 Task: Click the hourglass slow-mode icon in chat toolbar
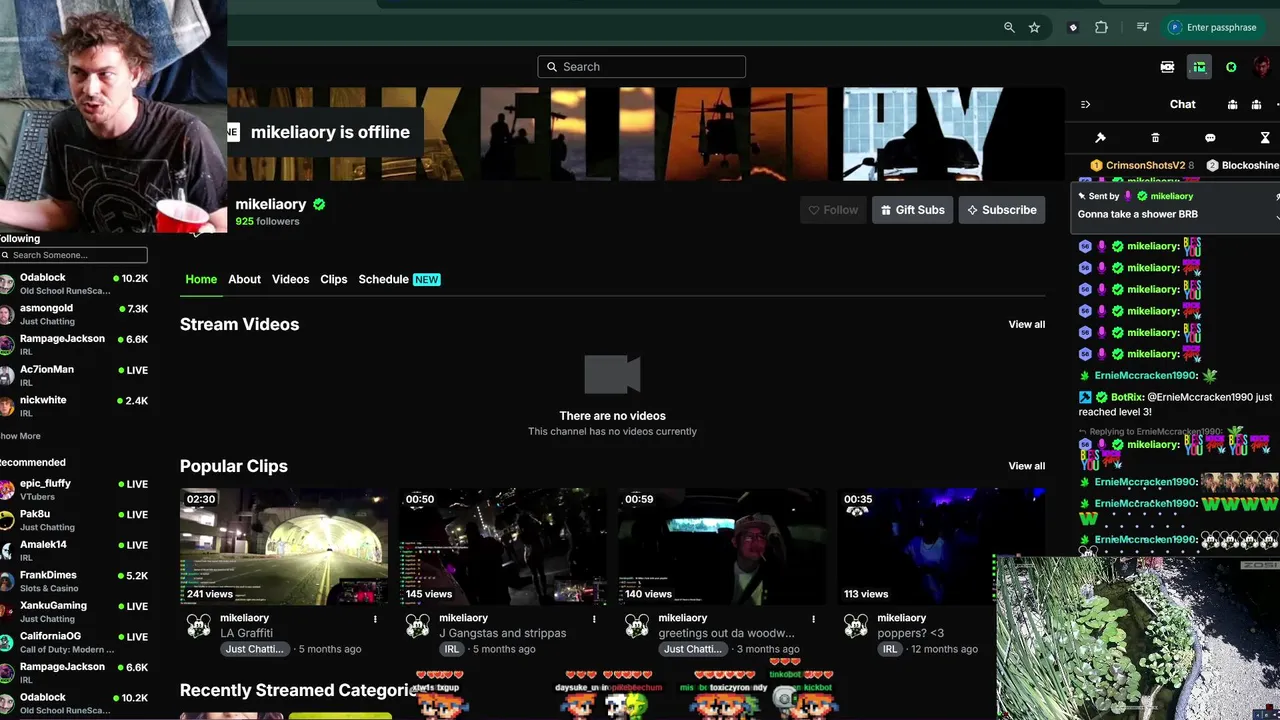(x=1265, y=138)
